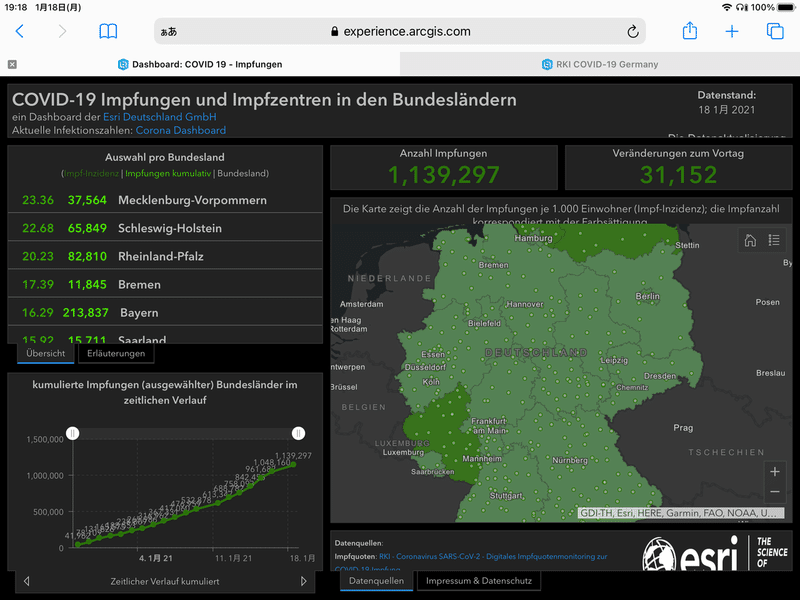
Task: Click the experience.arcgis.com address field
Action: point(399,31)
